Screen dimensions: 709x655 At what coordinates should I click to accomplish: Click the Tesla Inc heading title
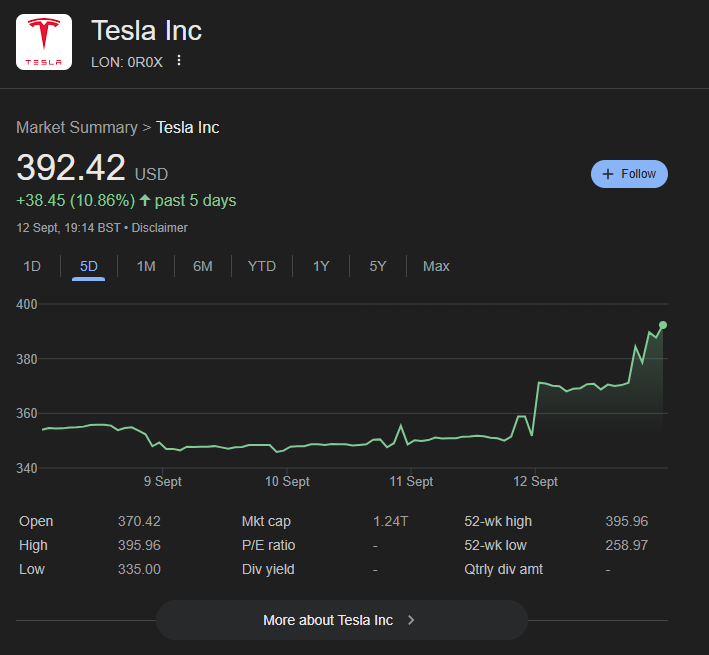point(147,31)
